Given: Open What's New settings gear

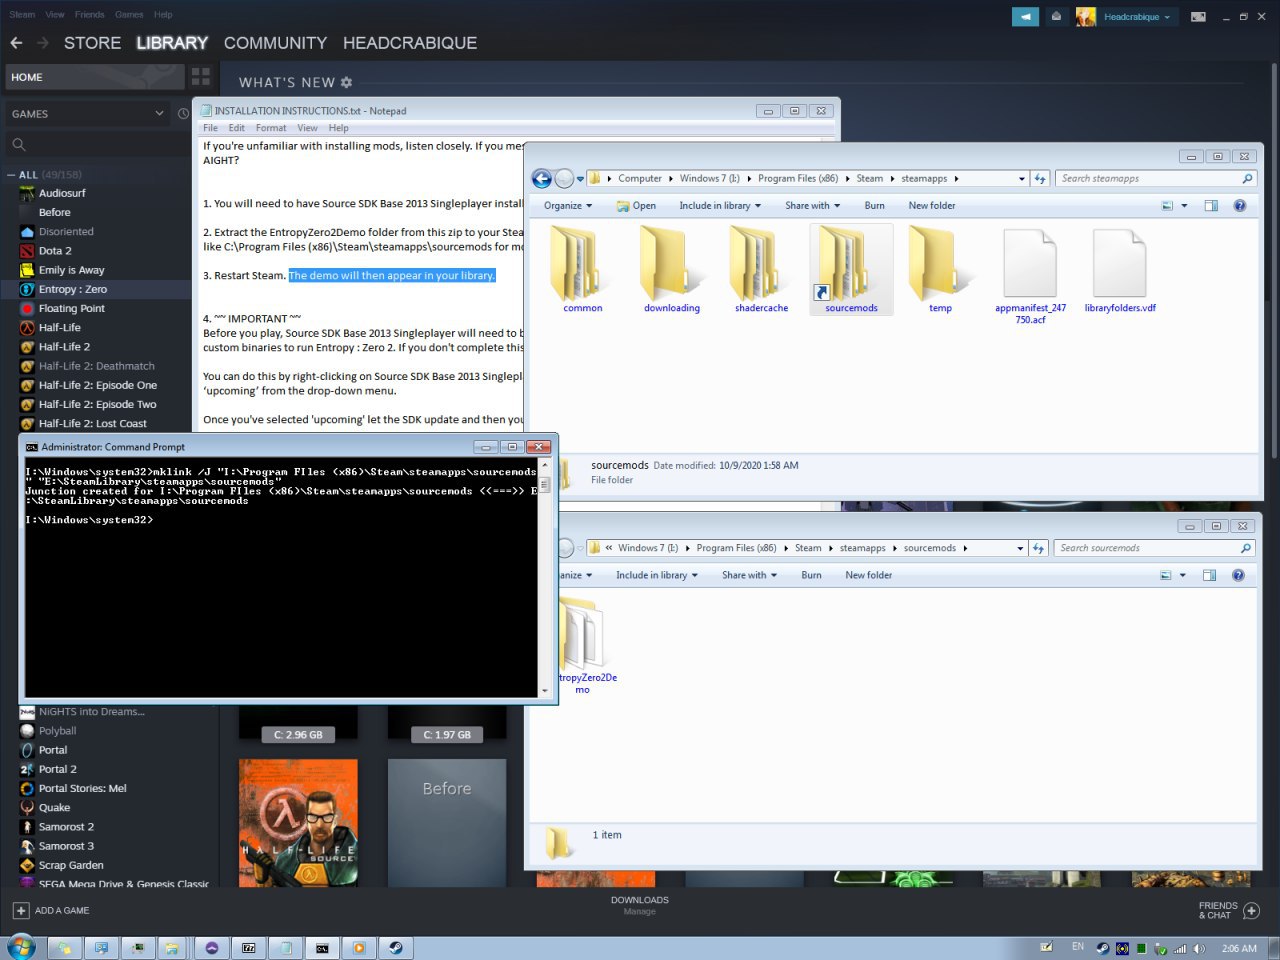Looking at the screenshot, I should (347, 82).
